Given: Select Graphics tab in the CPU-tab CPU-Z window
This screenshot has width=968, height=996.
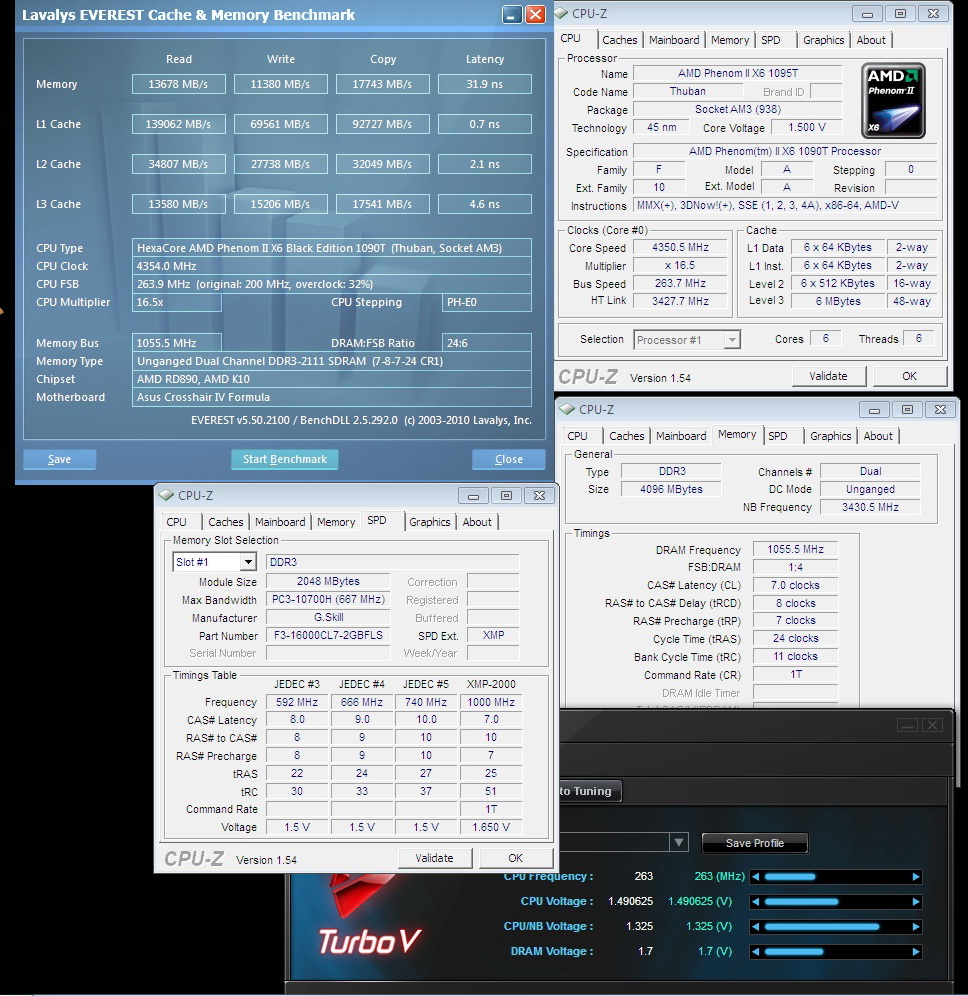Looking at the screenshot, I should (x=823, y=40).
